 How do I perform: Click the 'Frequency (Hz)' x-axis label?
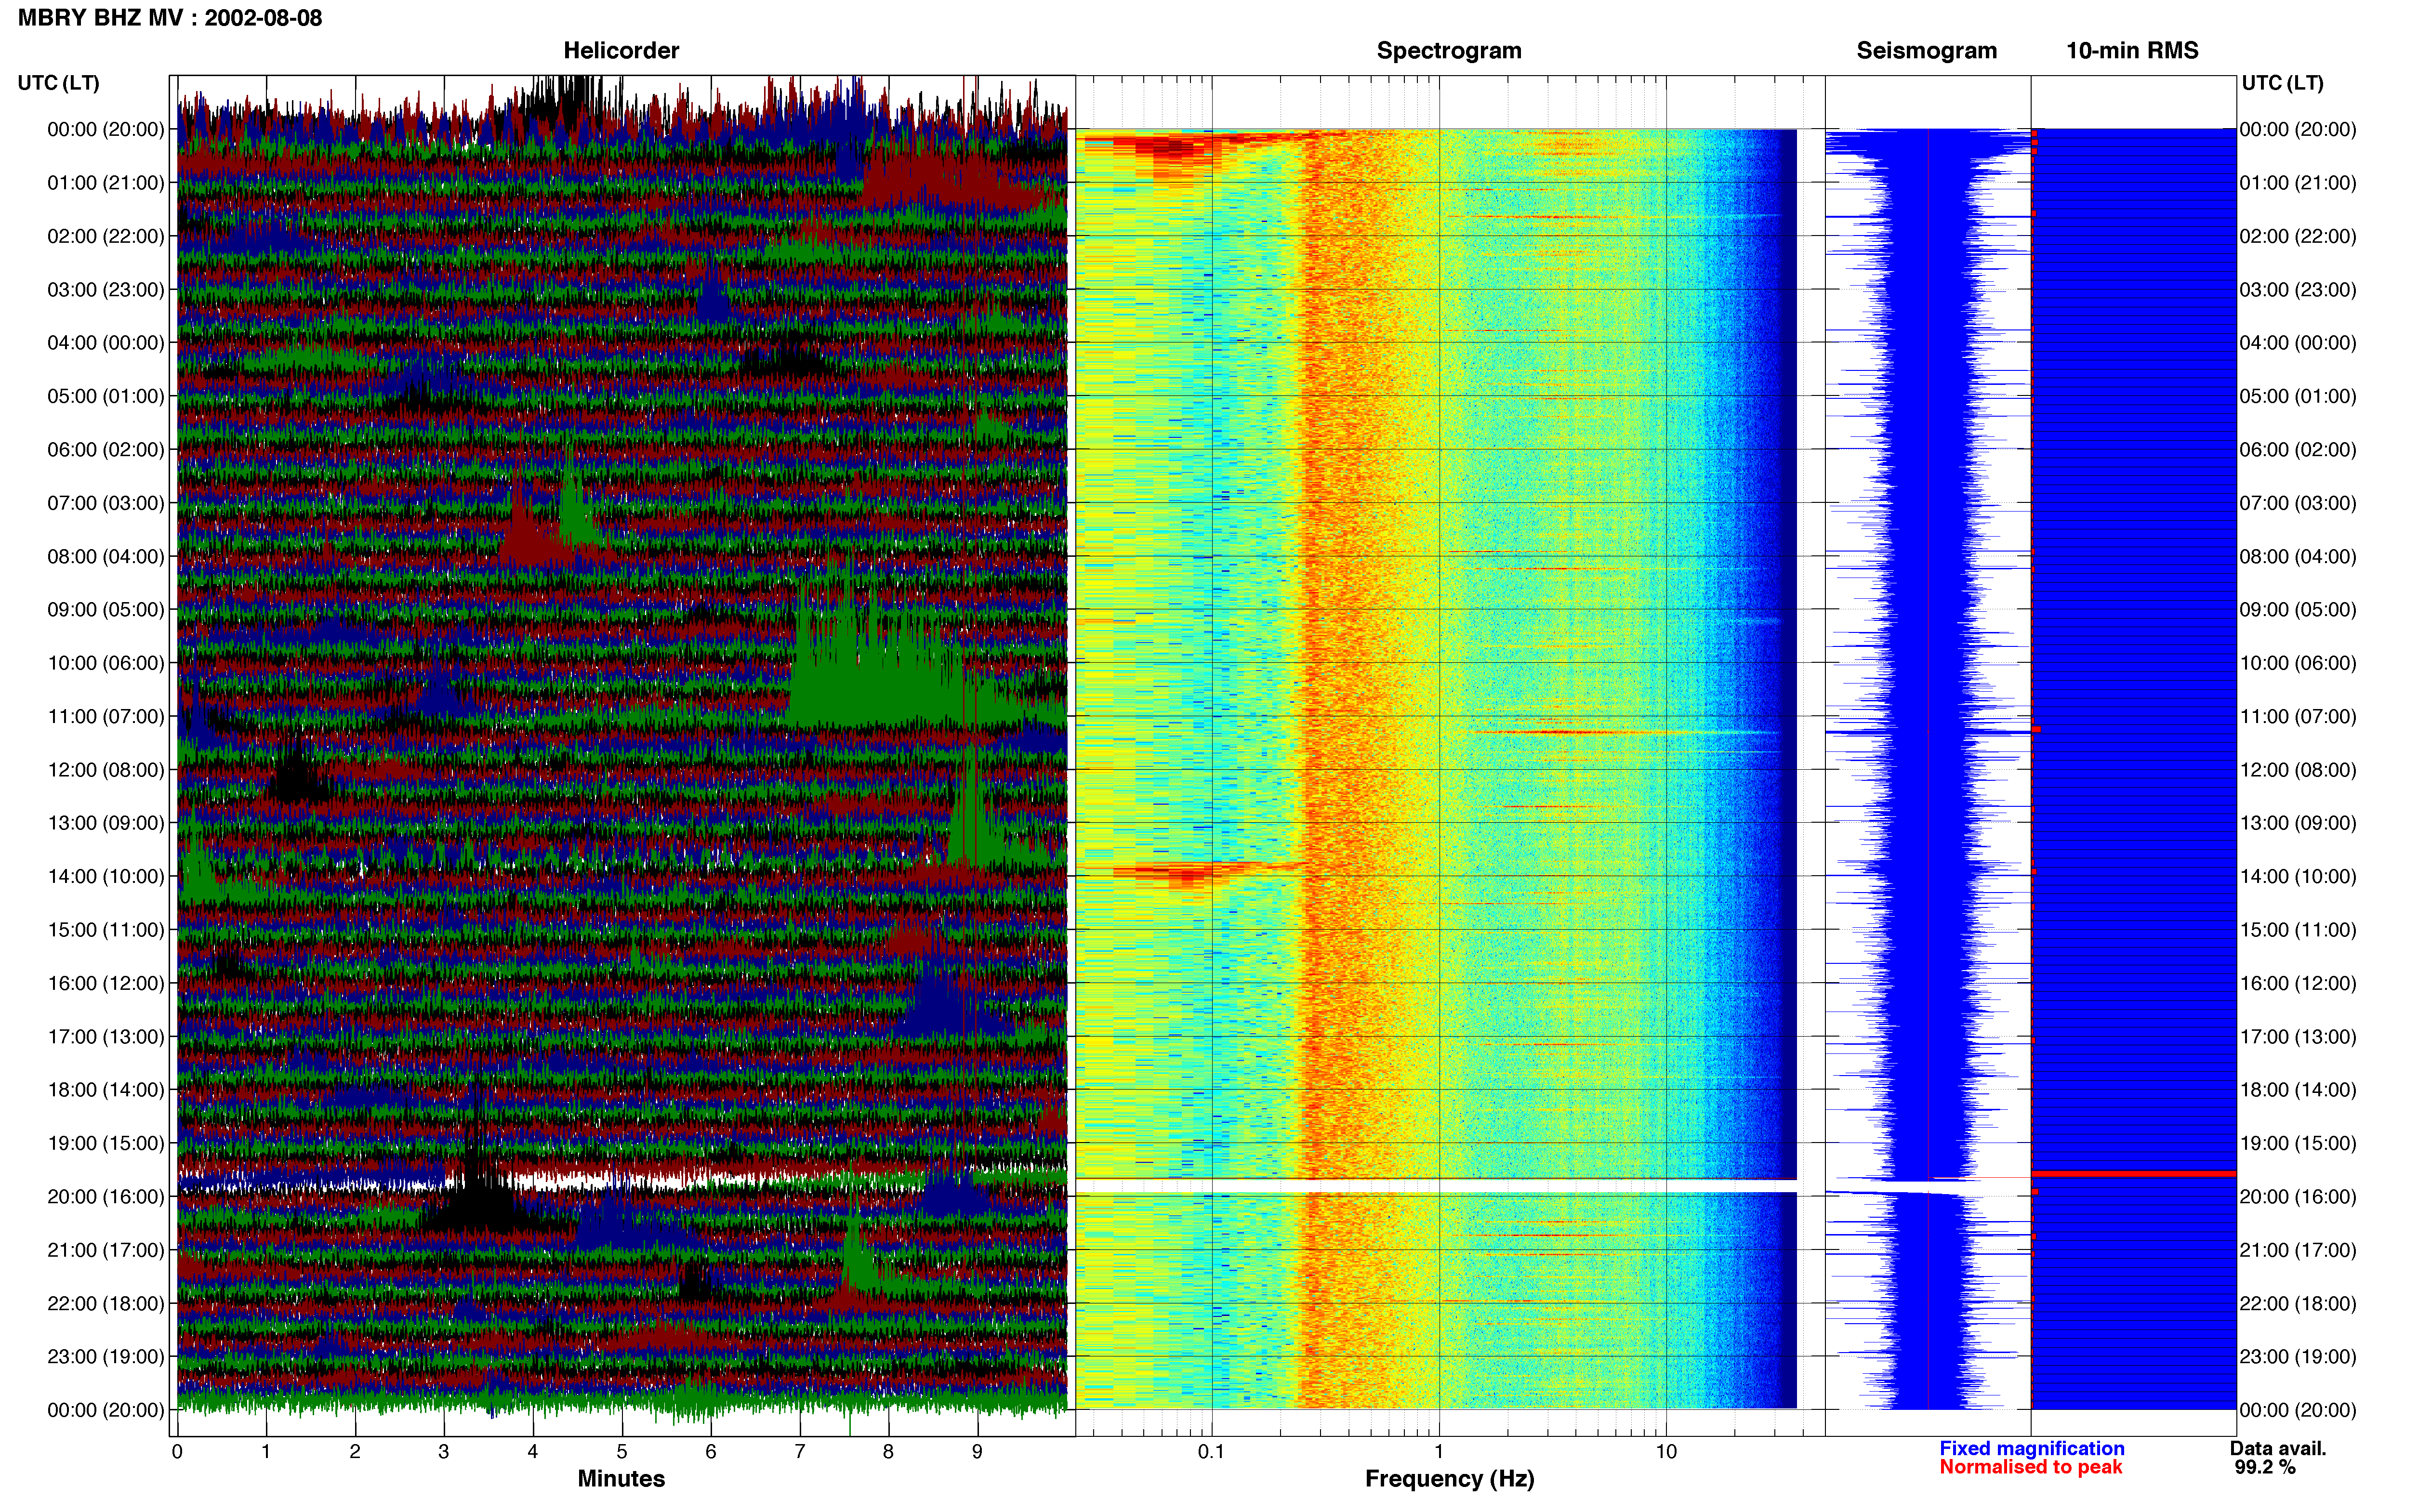[1449, 1479]
